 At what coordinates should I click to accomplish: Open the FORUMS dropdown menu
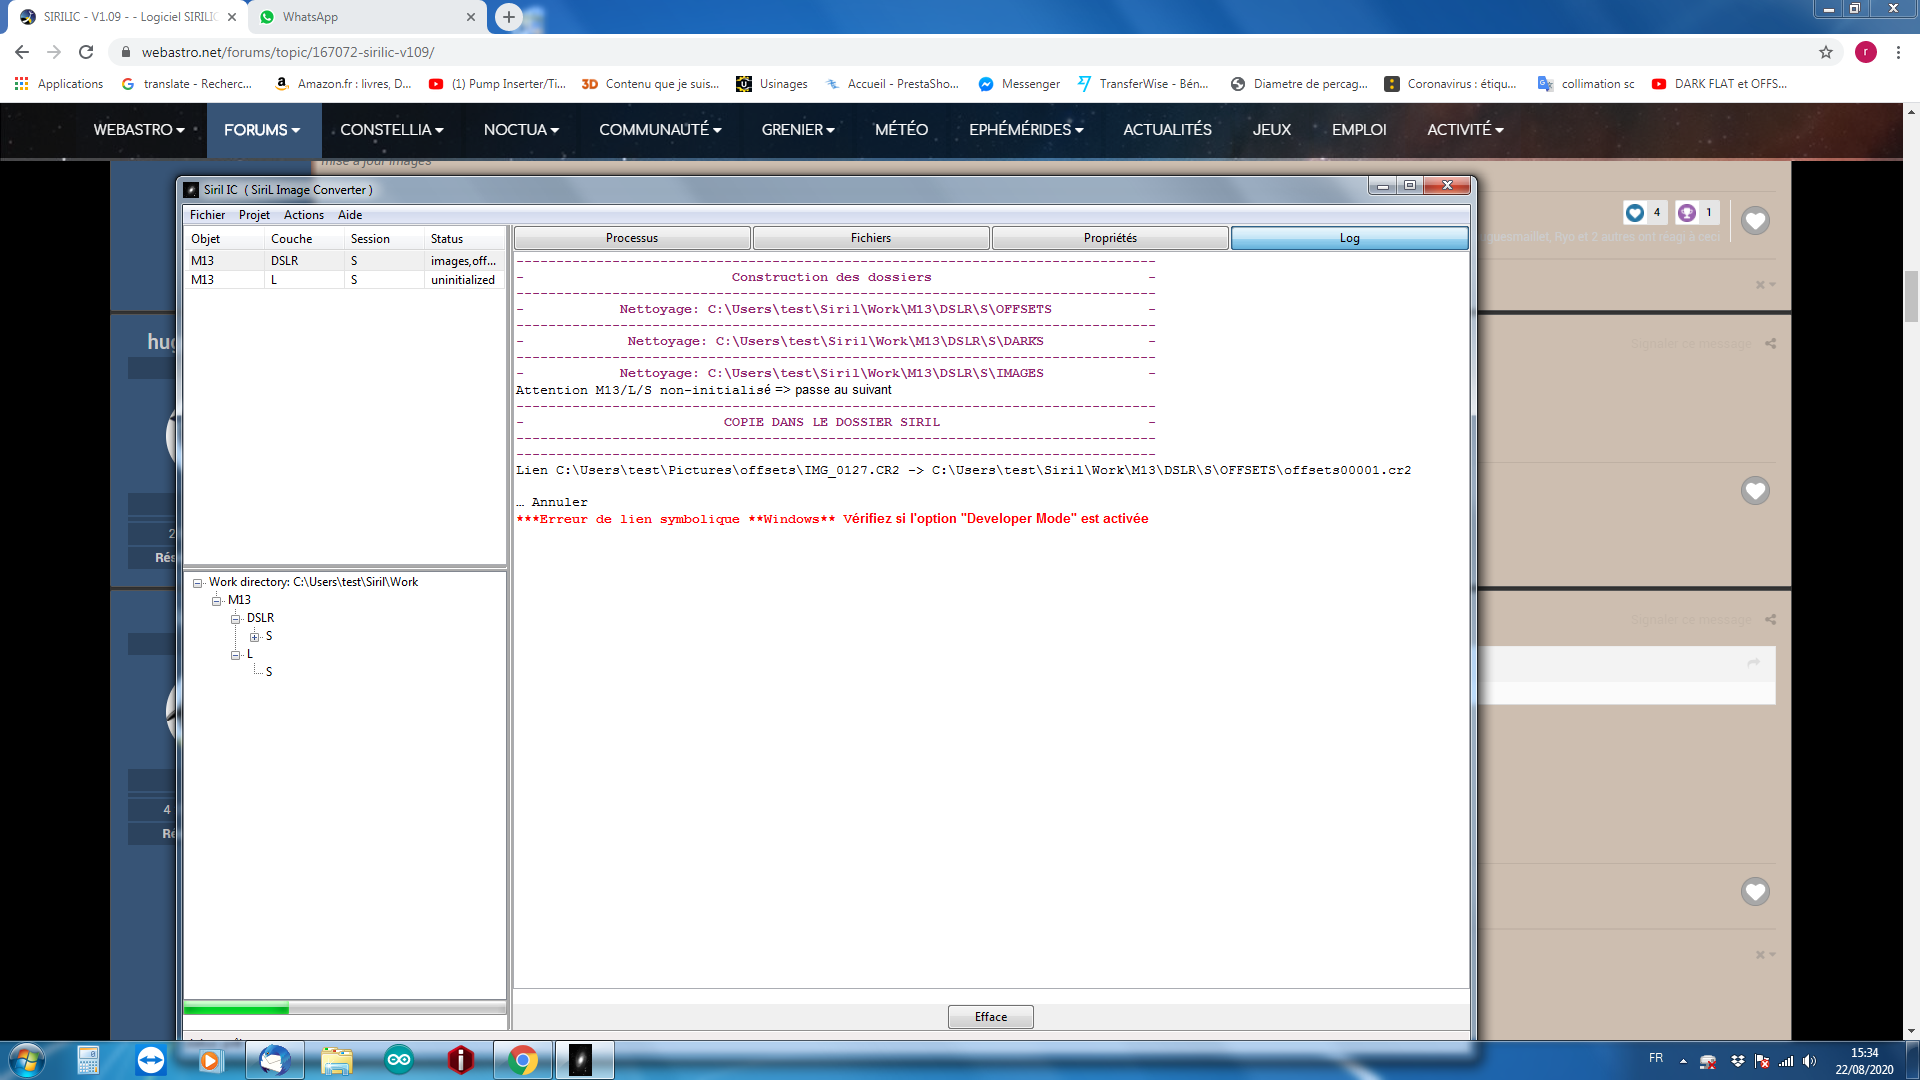tap(262, 130)
